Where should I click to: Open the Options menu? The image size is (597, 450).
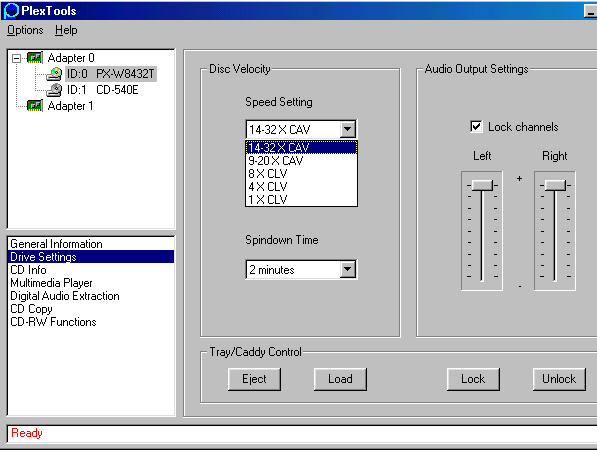pos(25,30)
